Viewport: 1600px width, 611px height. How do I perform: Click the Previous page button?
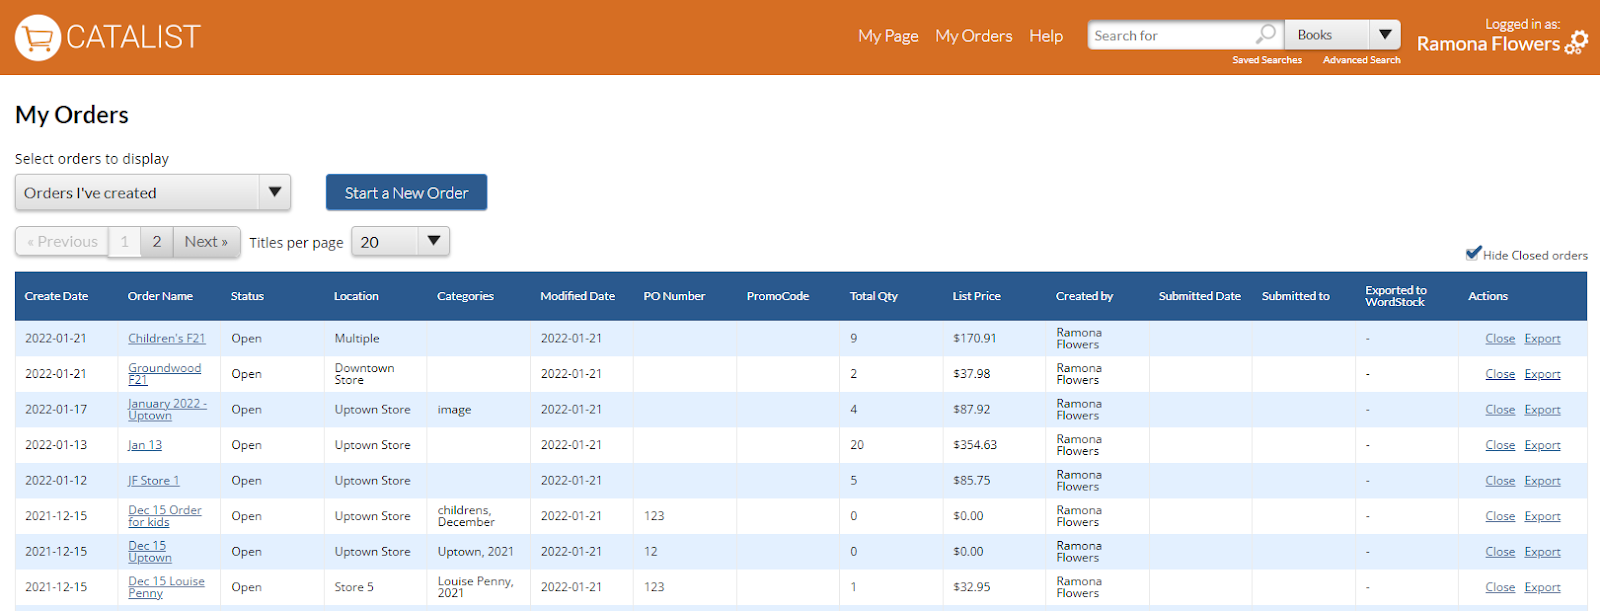coord(62,242)
